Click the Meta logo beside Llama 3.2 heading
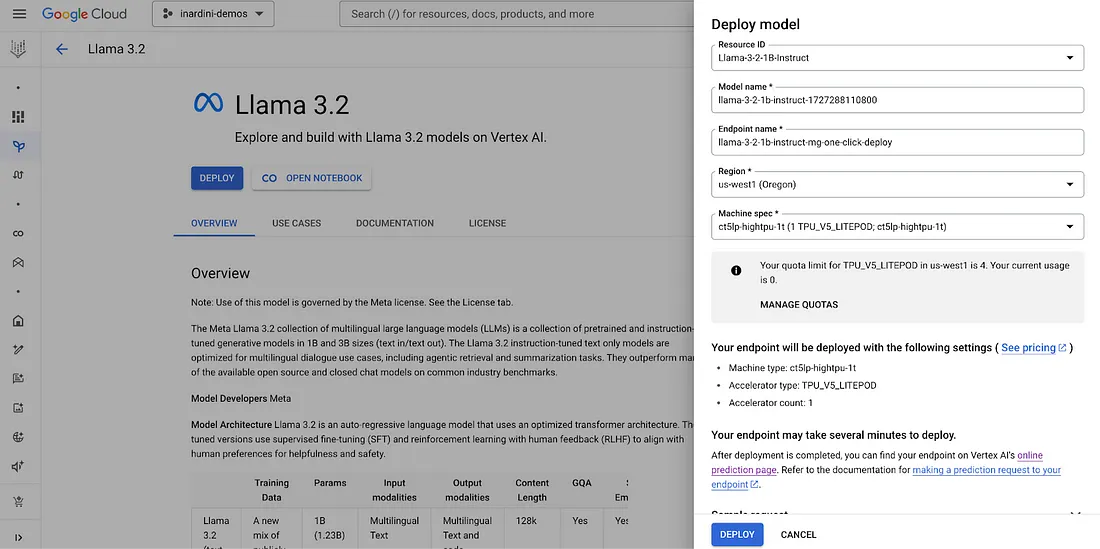Screen dimensions: 1100x549 pos(208,103)
